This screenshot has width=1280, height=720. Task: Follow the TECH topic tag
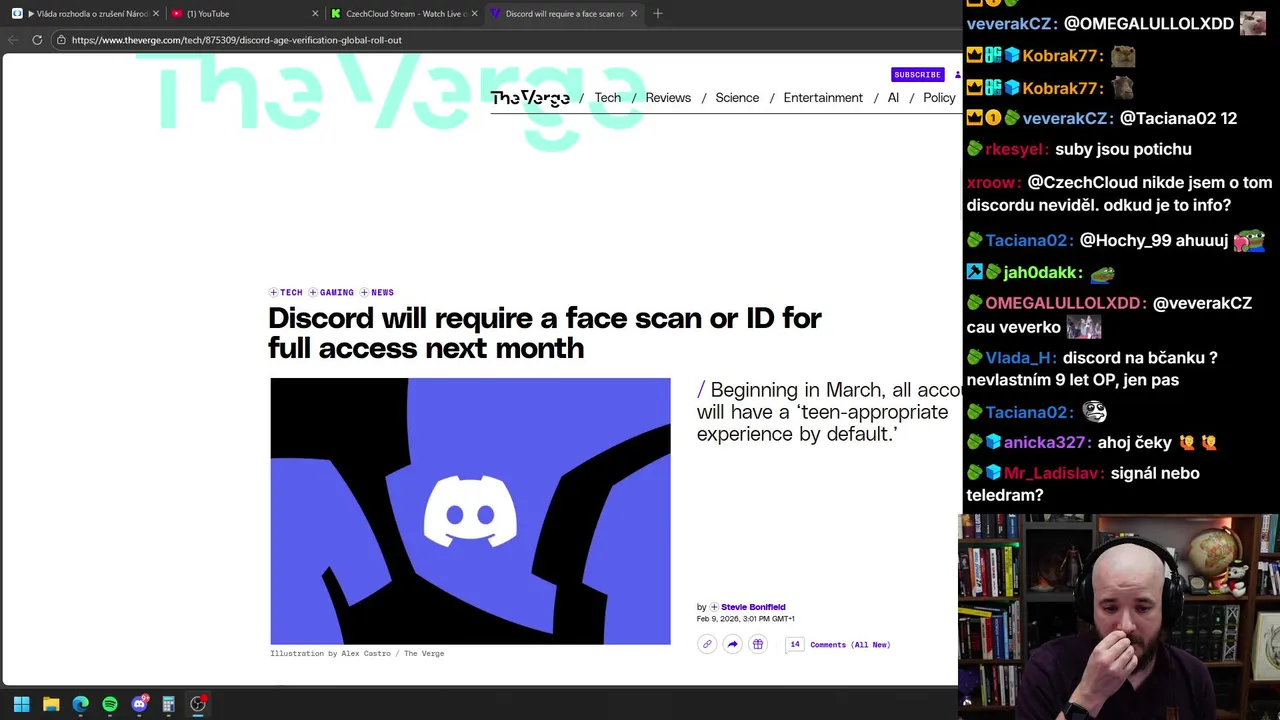coord(291,293)
